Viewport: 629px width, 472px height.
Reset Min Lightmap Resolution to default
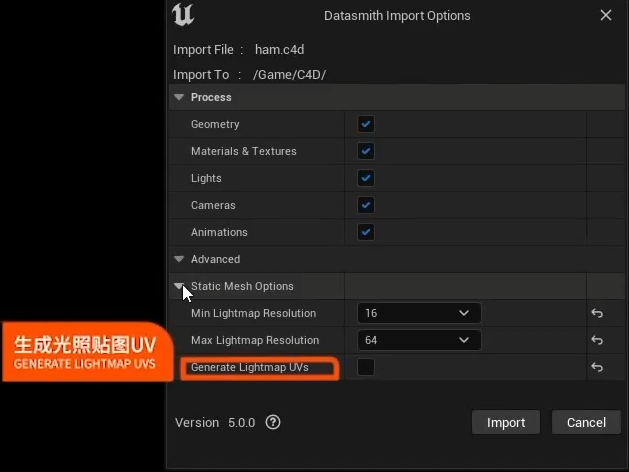tap(597, 313)
